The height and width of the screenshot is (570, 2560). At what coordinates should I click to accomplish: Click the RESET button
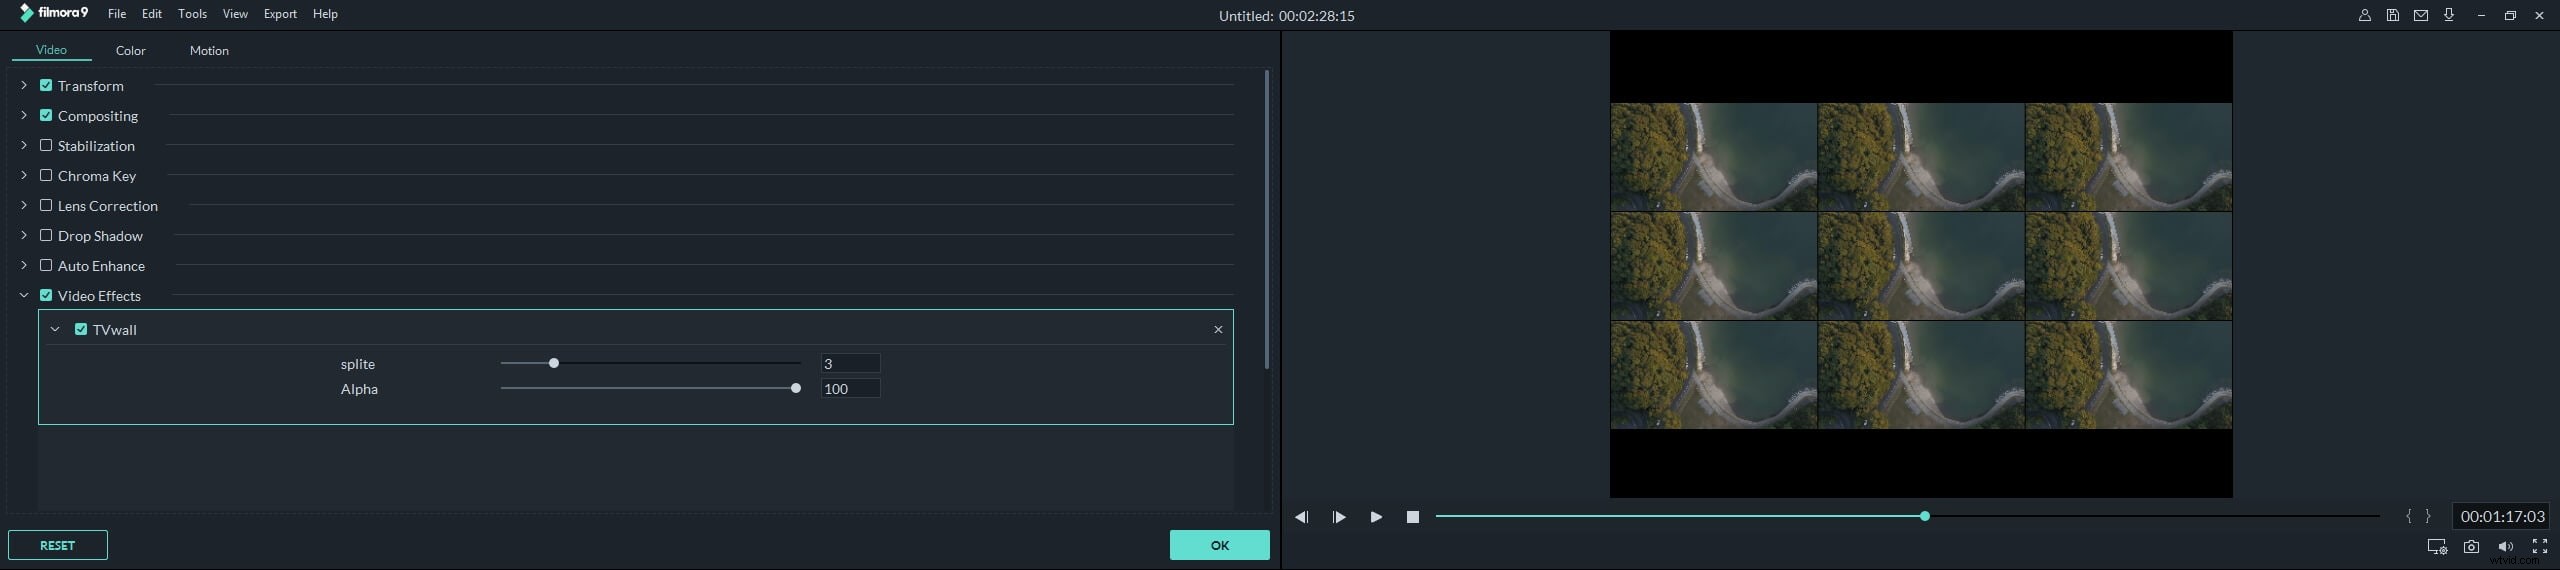click(58, 545)
